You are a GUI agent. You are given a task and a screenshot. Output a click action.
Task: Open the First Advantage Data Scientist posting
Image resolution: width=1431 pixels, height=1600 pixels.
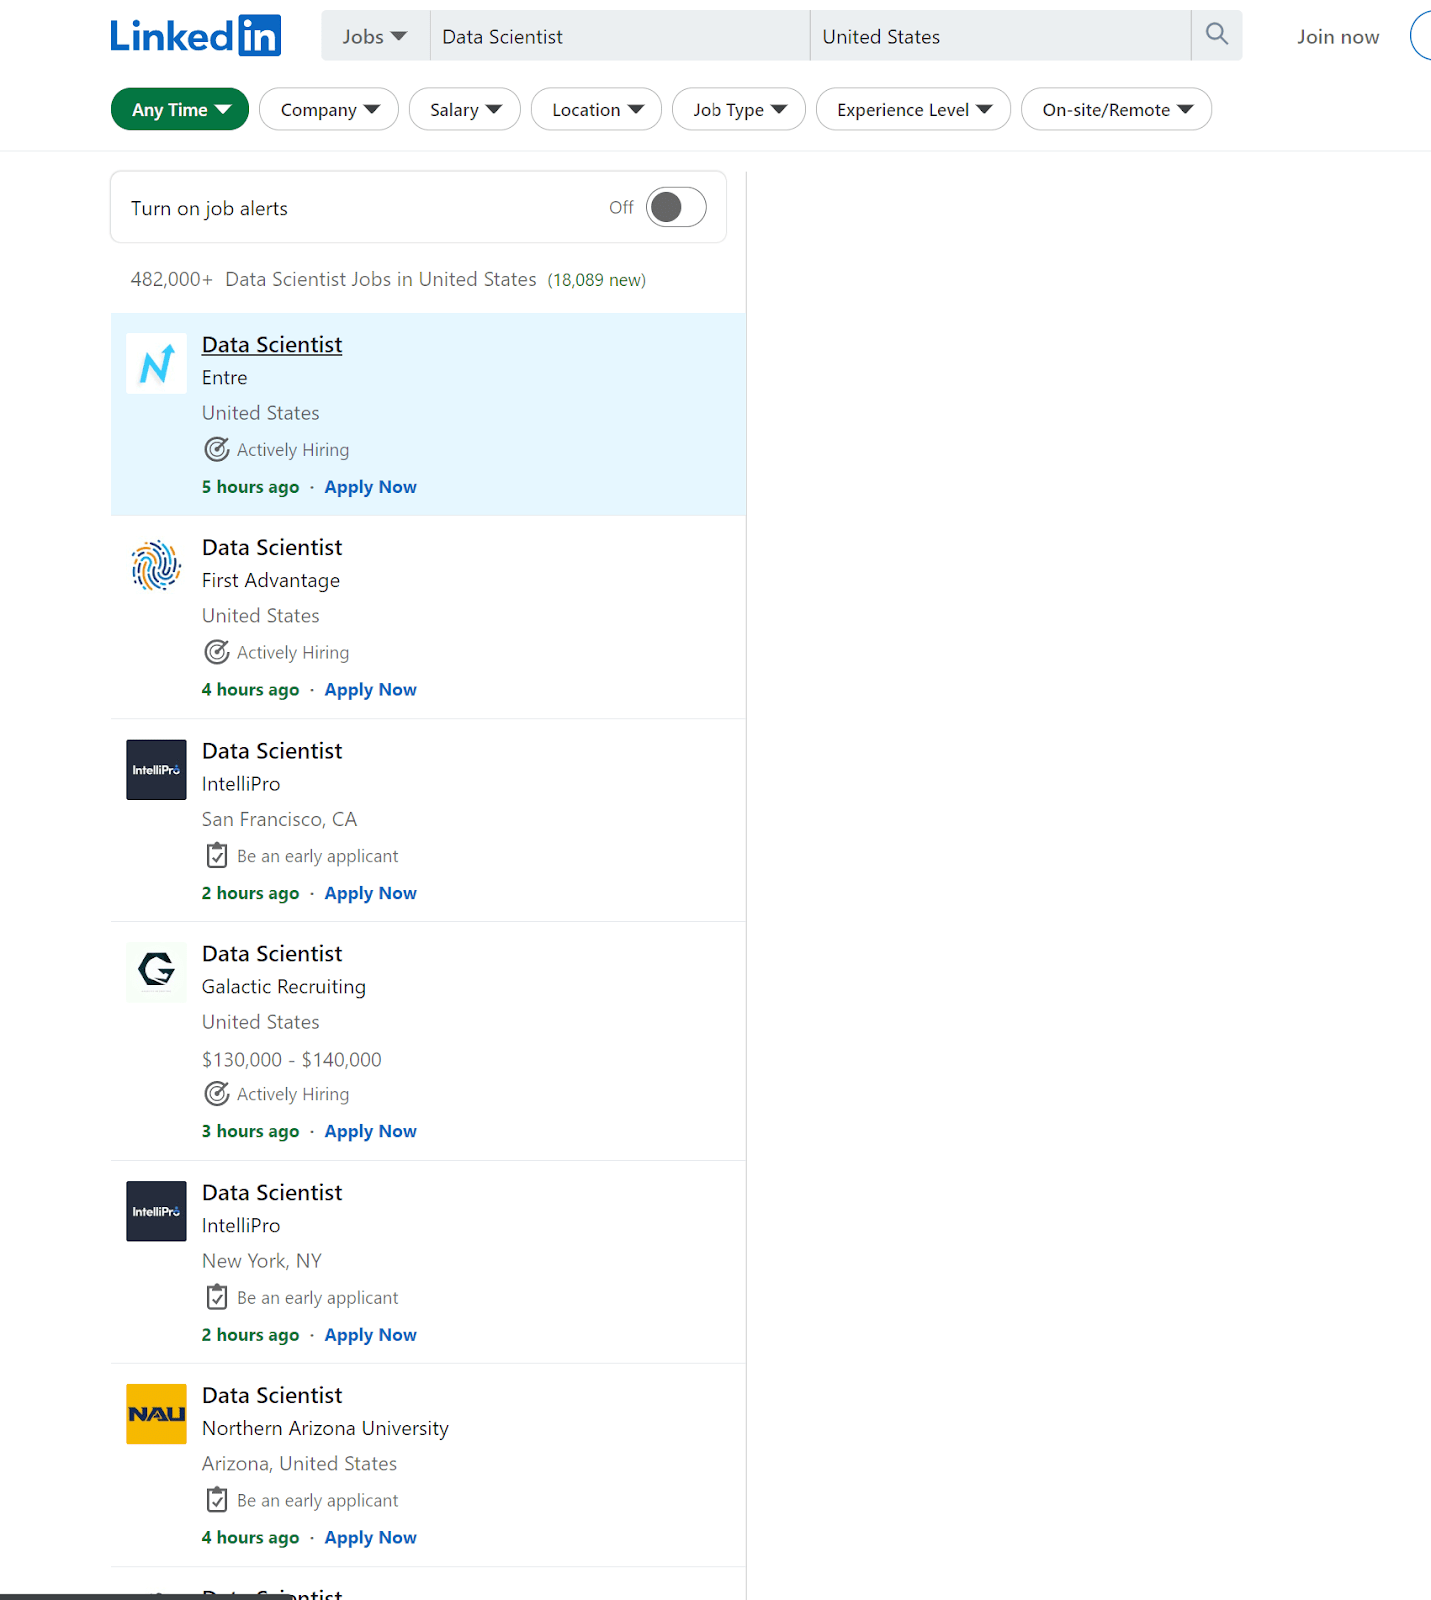click(272, 548)
